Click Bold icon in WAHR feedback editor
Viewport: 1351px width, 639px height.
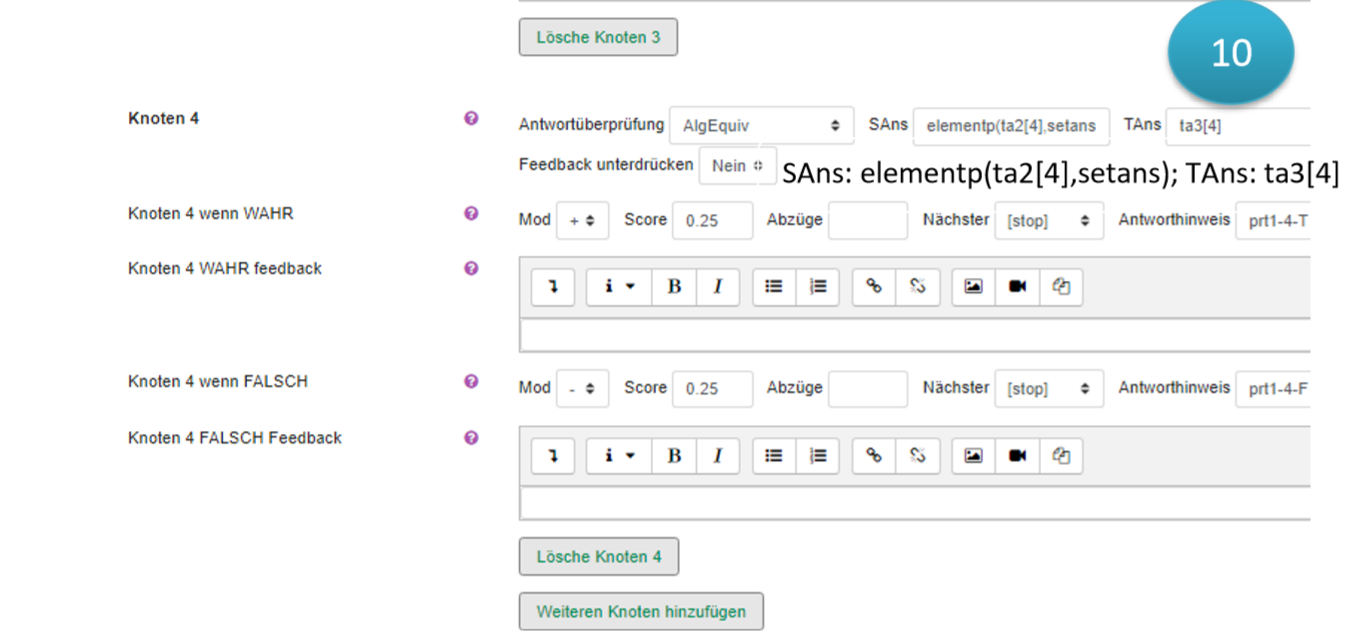674,287
